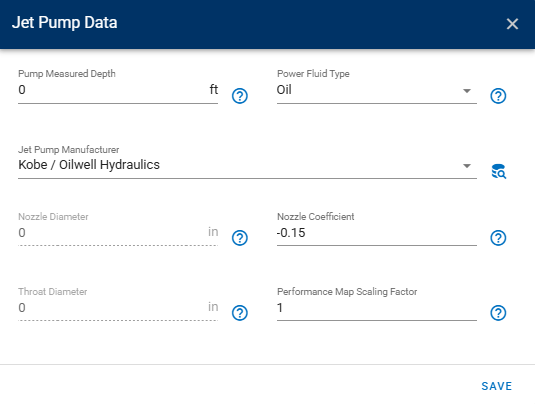Viewport: 535px width, 404px height.
Task: Click the Nozzle Coefficient help icon
Action: click(x=498, y=238)
